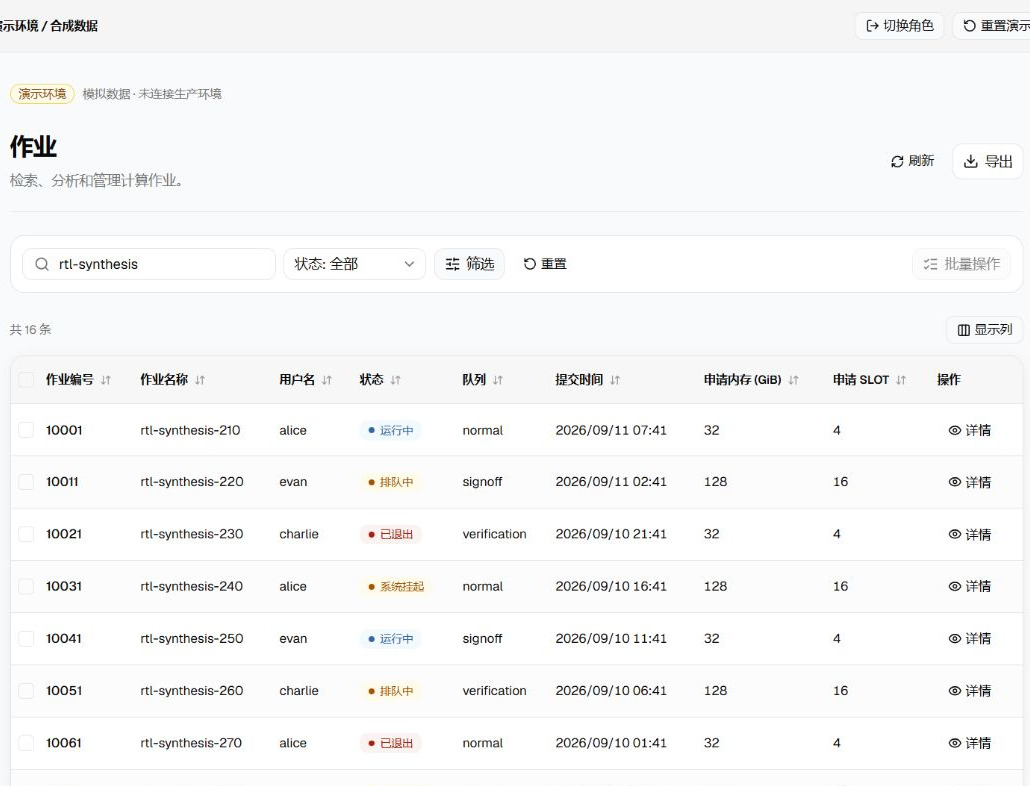Open the 显示列 column chooser

(x=984, y=330)
